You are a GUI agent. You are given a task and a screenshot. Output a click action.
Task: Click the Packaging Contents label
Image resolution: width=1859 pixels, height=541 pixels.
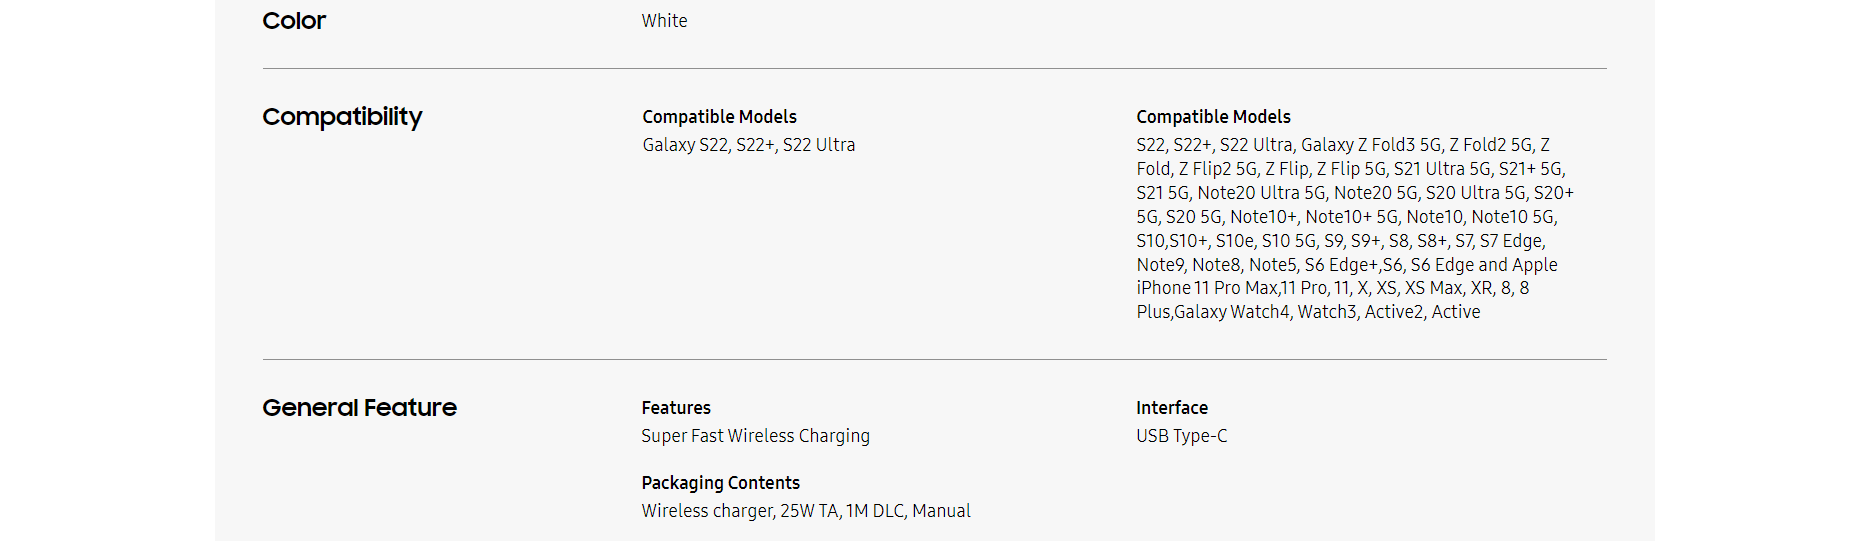click(720, 483)
